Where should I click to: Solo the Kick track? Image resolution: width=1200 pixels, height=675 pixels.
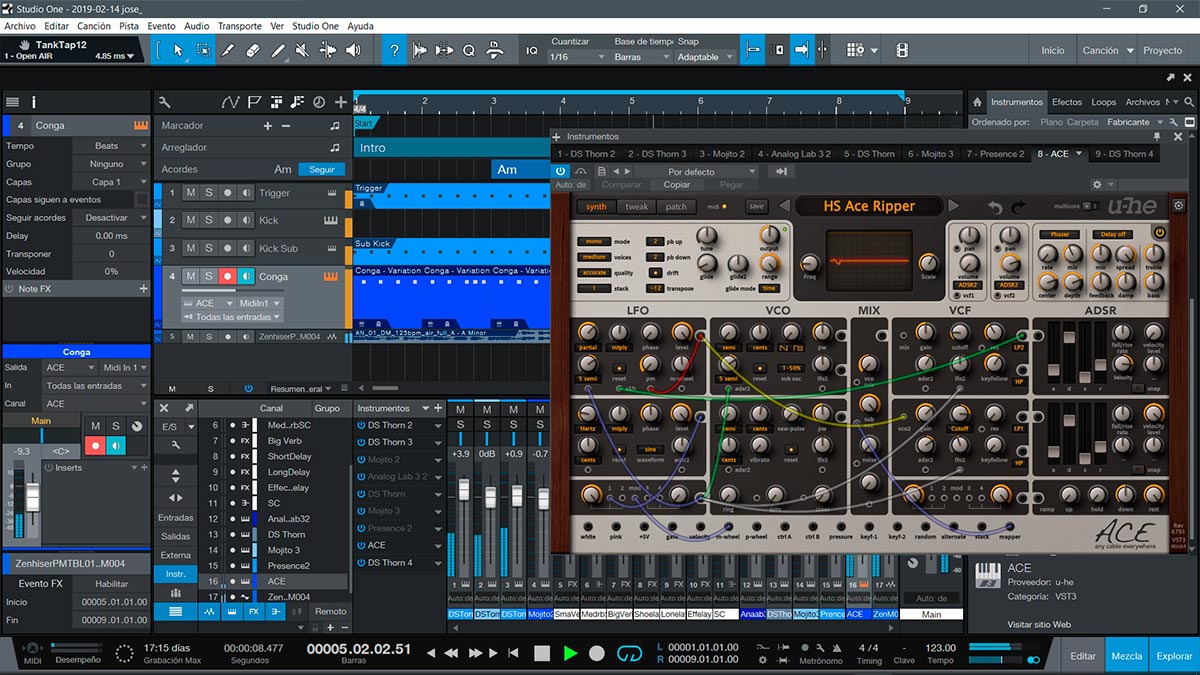coord(209,220)
